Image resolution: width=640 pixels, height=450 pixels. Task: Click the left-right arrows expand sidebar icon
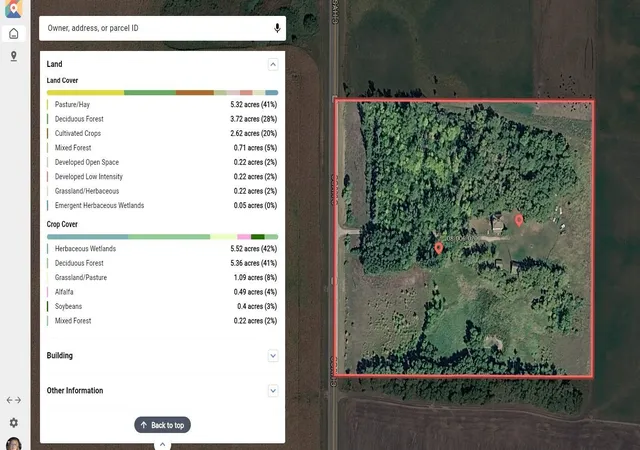[x=14, y=400]
